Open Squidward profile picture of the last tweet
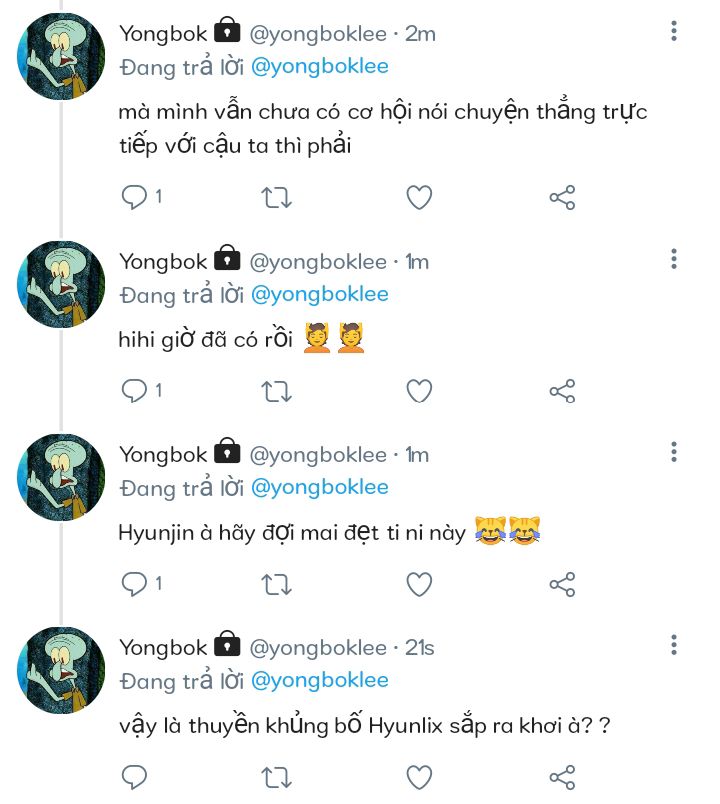Image resolution: width=720 pixels, height=804 pixels. pos(61,670)
